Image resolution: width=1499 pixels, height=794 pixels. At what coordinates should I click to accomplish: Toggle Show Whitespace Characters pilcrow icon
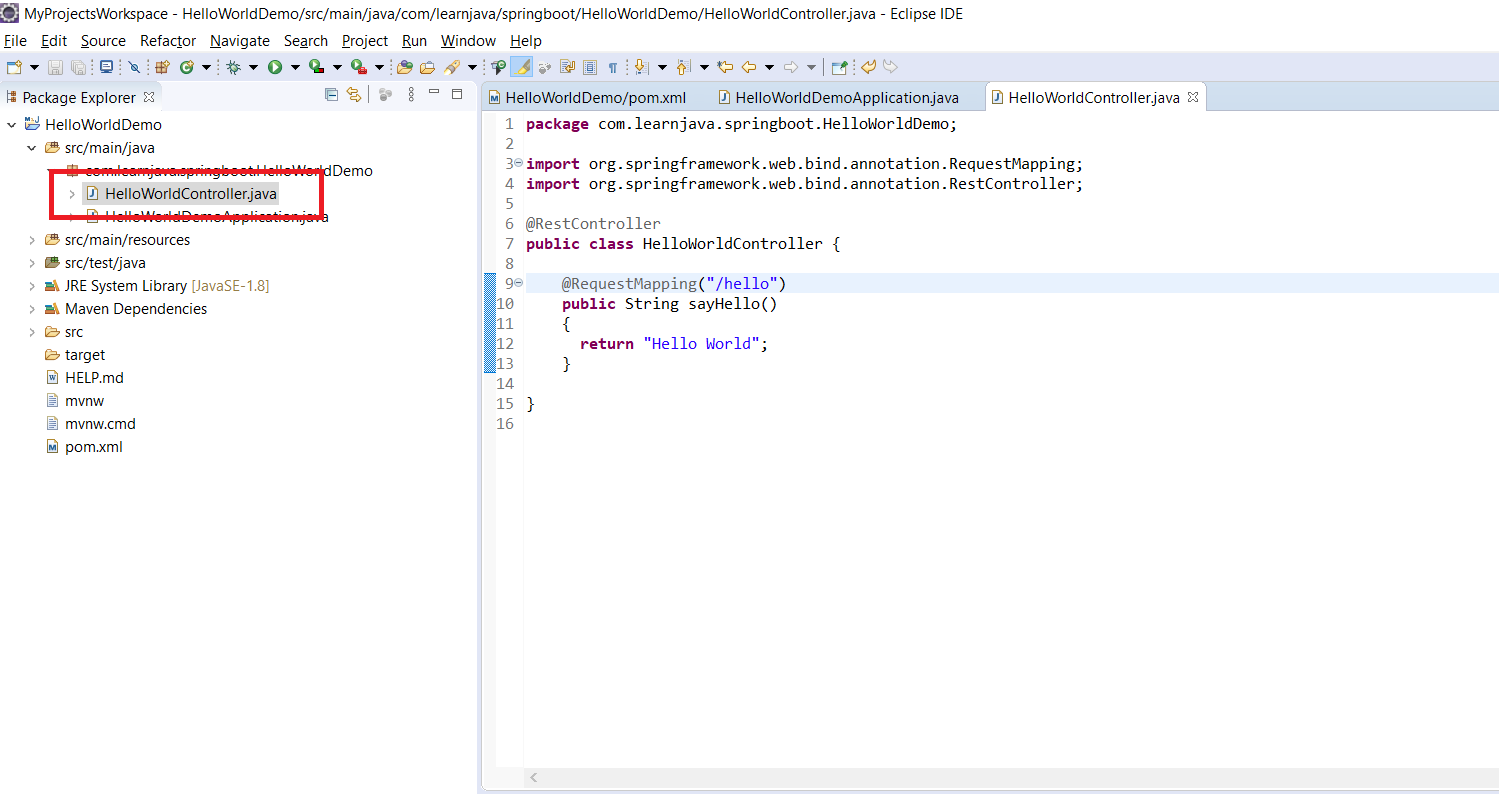click(613, 67)
